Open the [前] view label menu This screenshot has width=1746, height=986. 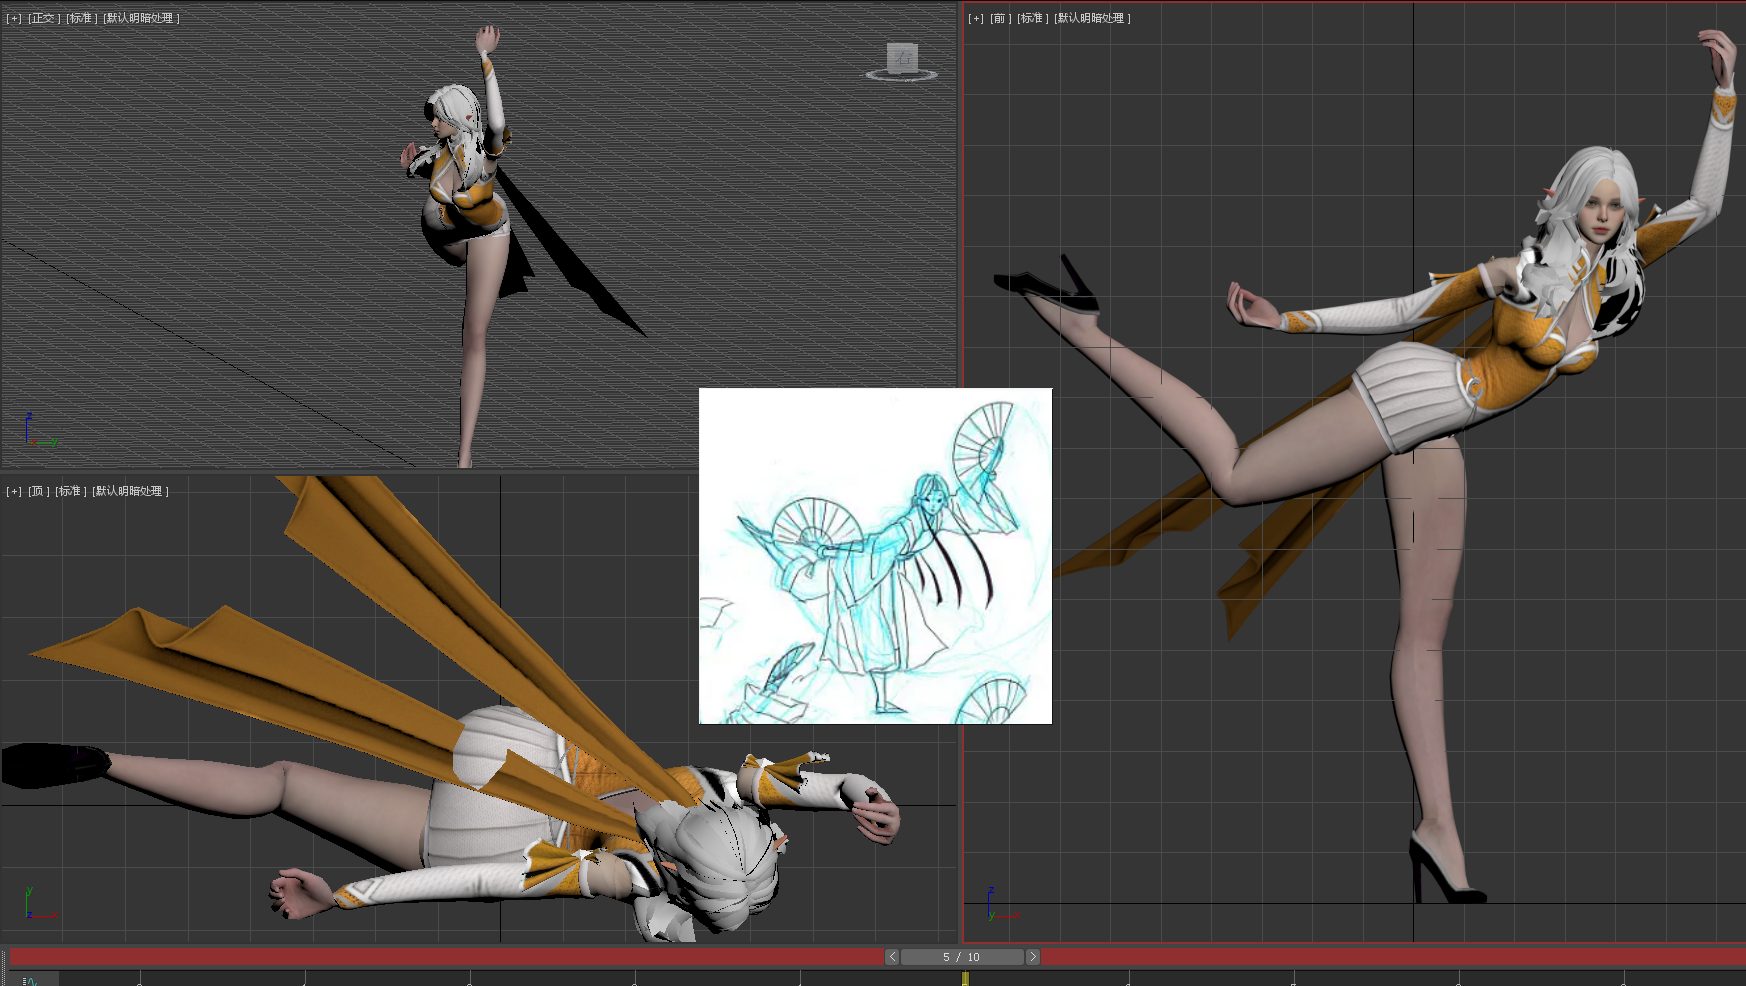pyautogui.click(x=1000, y=18)
